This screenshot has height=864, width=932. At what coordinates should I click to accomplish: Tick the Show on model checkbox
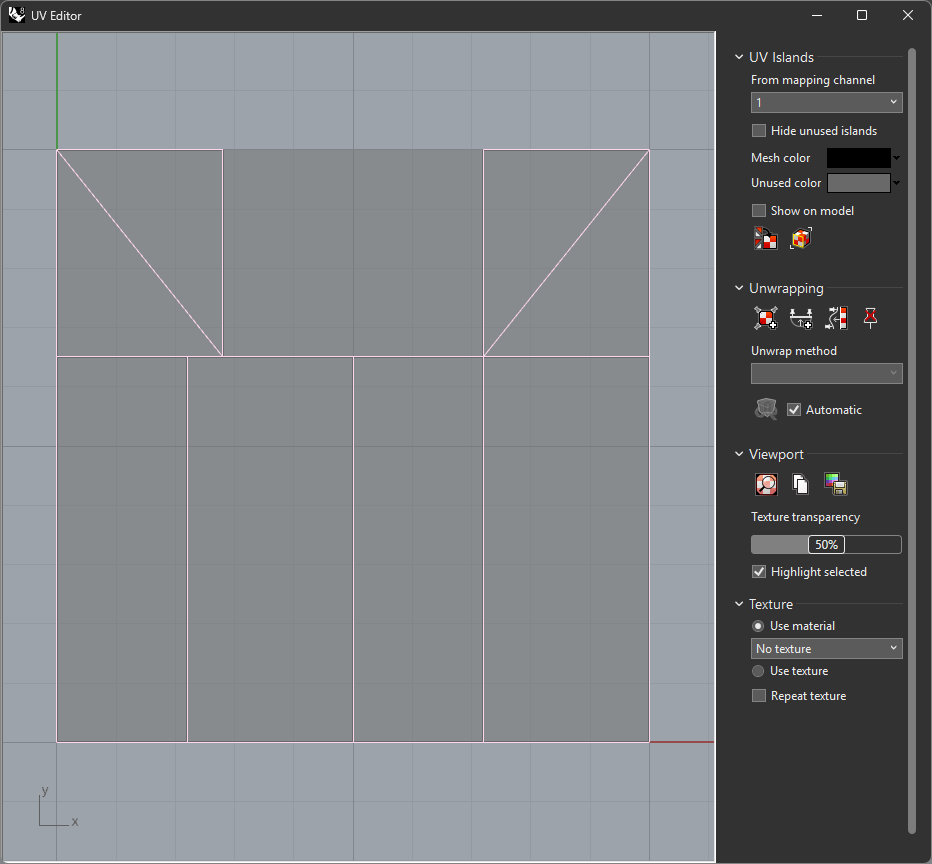coord(759,211)
